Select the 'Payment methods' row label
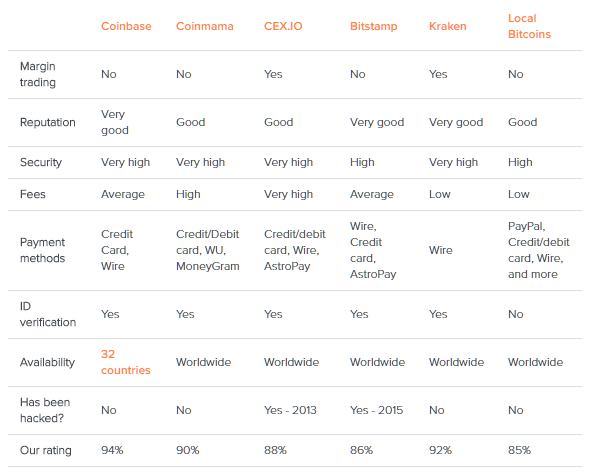The height and width of the screenshot is (475, 609). point(43,250)
